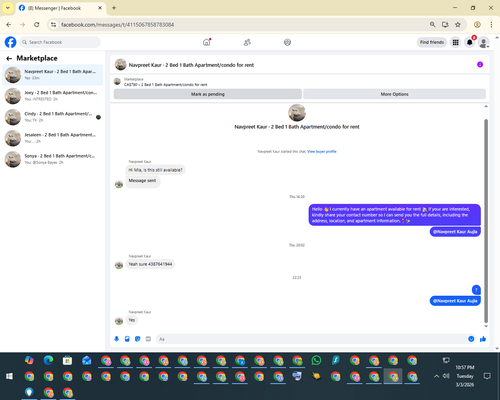The height and width of the screenshot is (400, 500).
Task: Open Windows Start menu
Action: click(9, 376)
